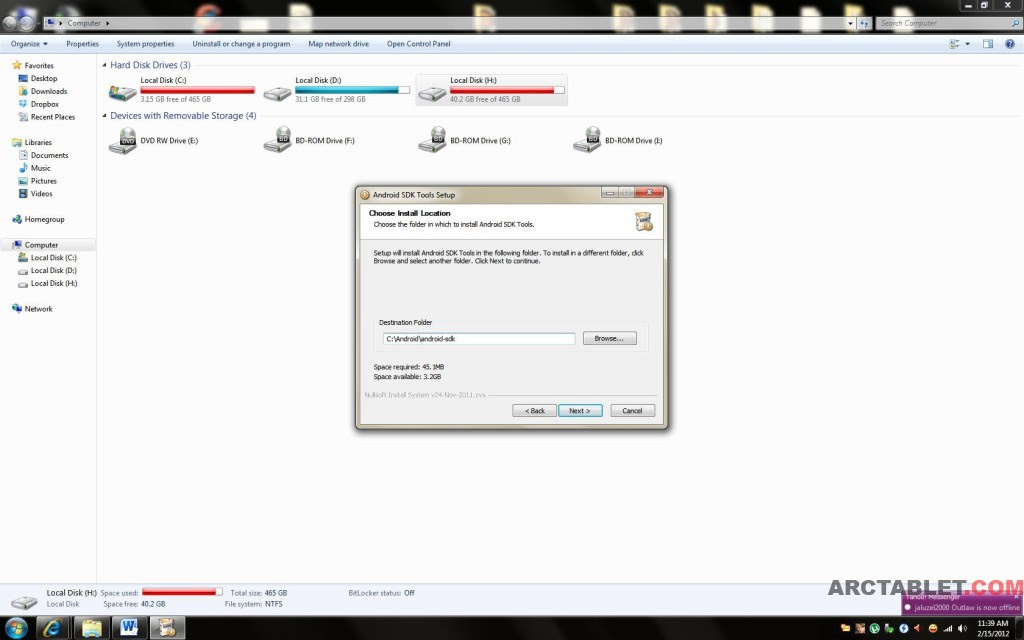Select Local Disk (H:) in navigation tree
The height and width of the screenshot is (640, 1024).
pyautogui.click(x=54, y=283)
